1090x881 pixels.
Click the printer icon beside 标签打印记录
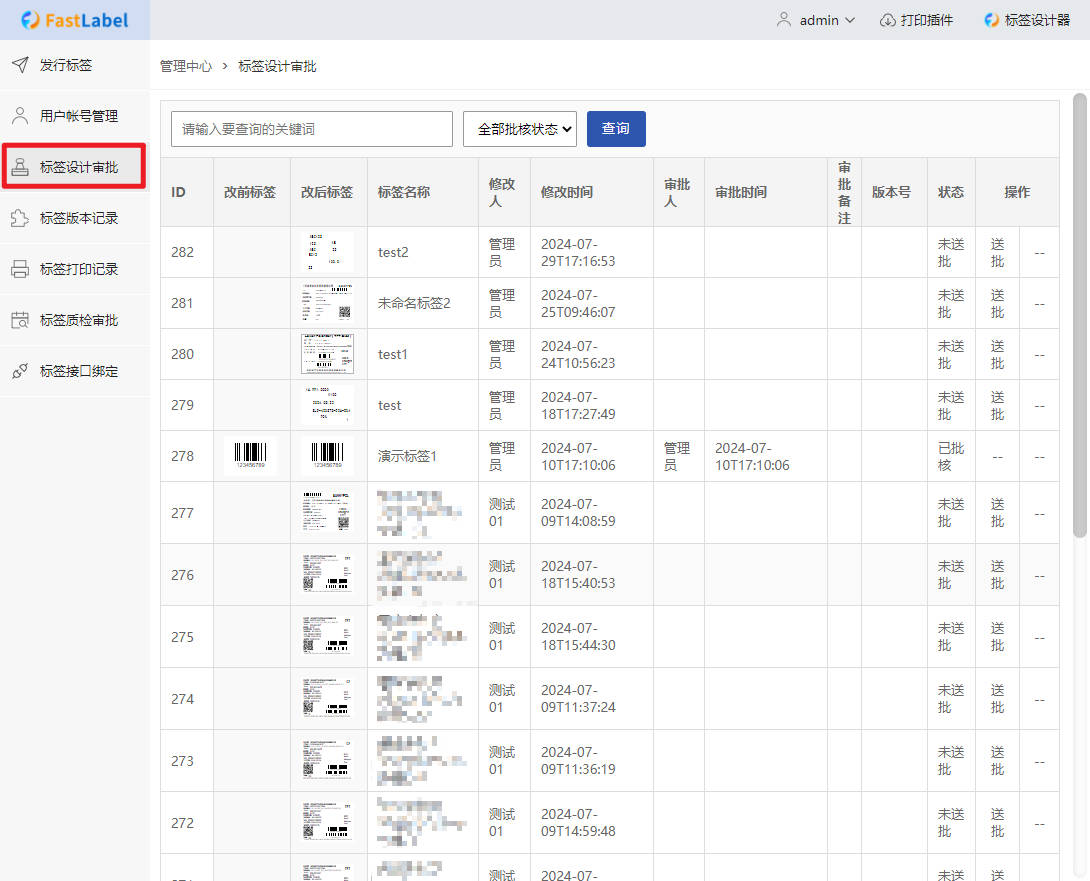[20, 269]
